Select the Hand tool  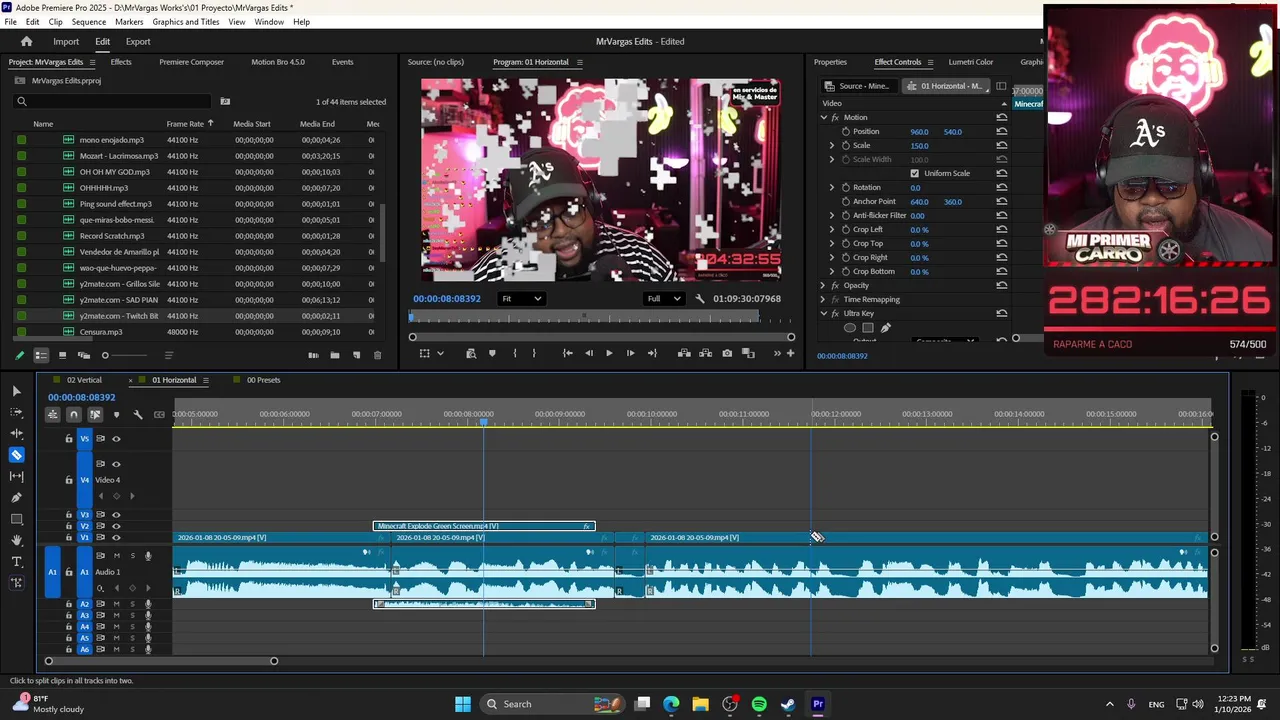coord(16,540)
